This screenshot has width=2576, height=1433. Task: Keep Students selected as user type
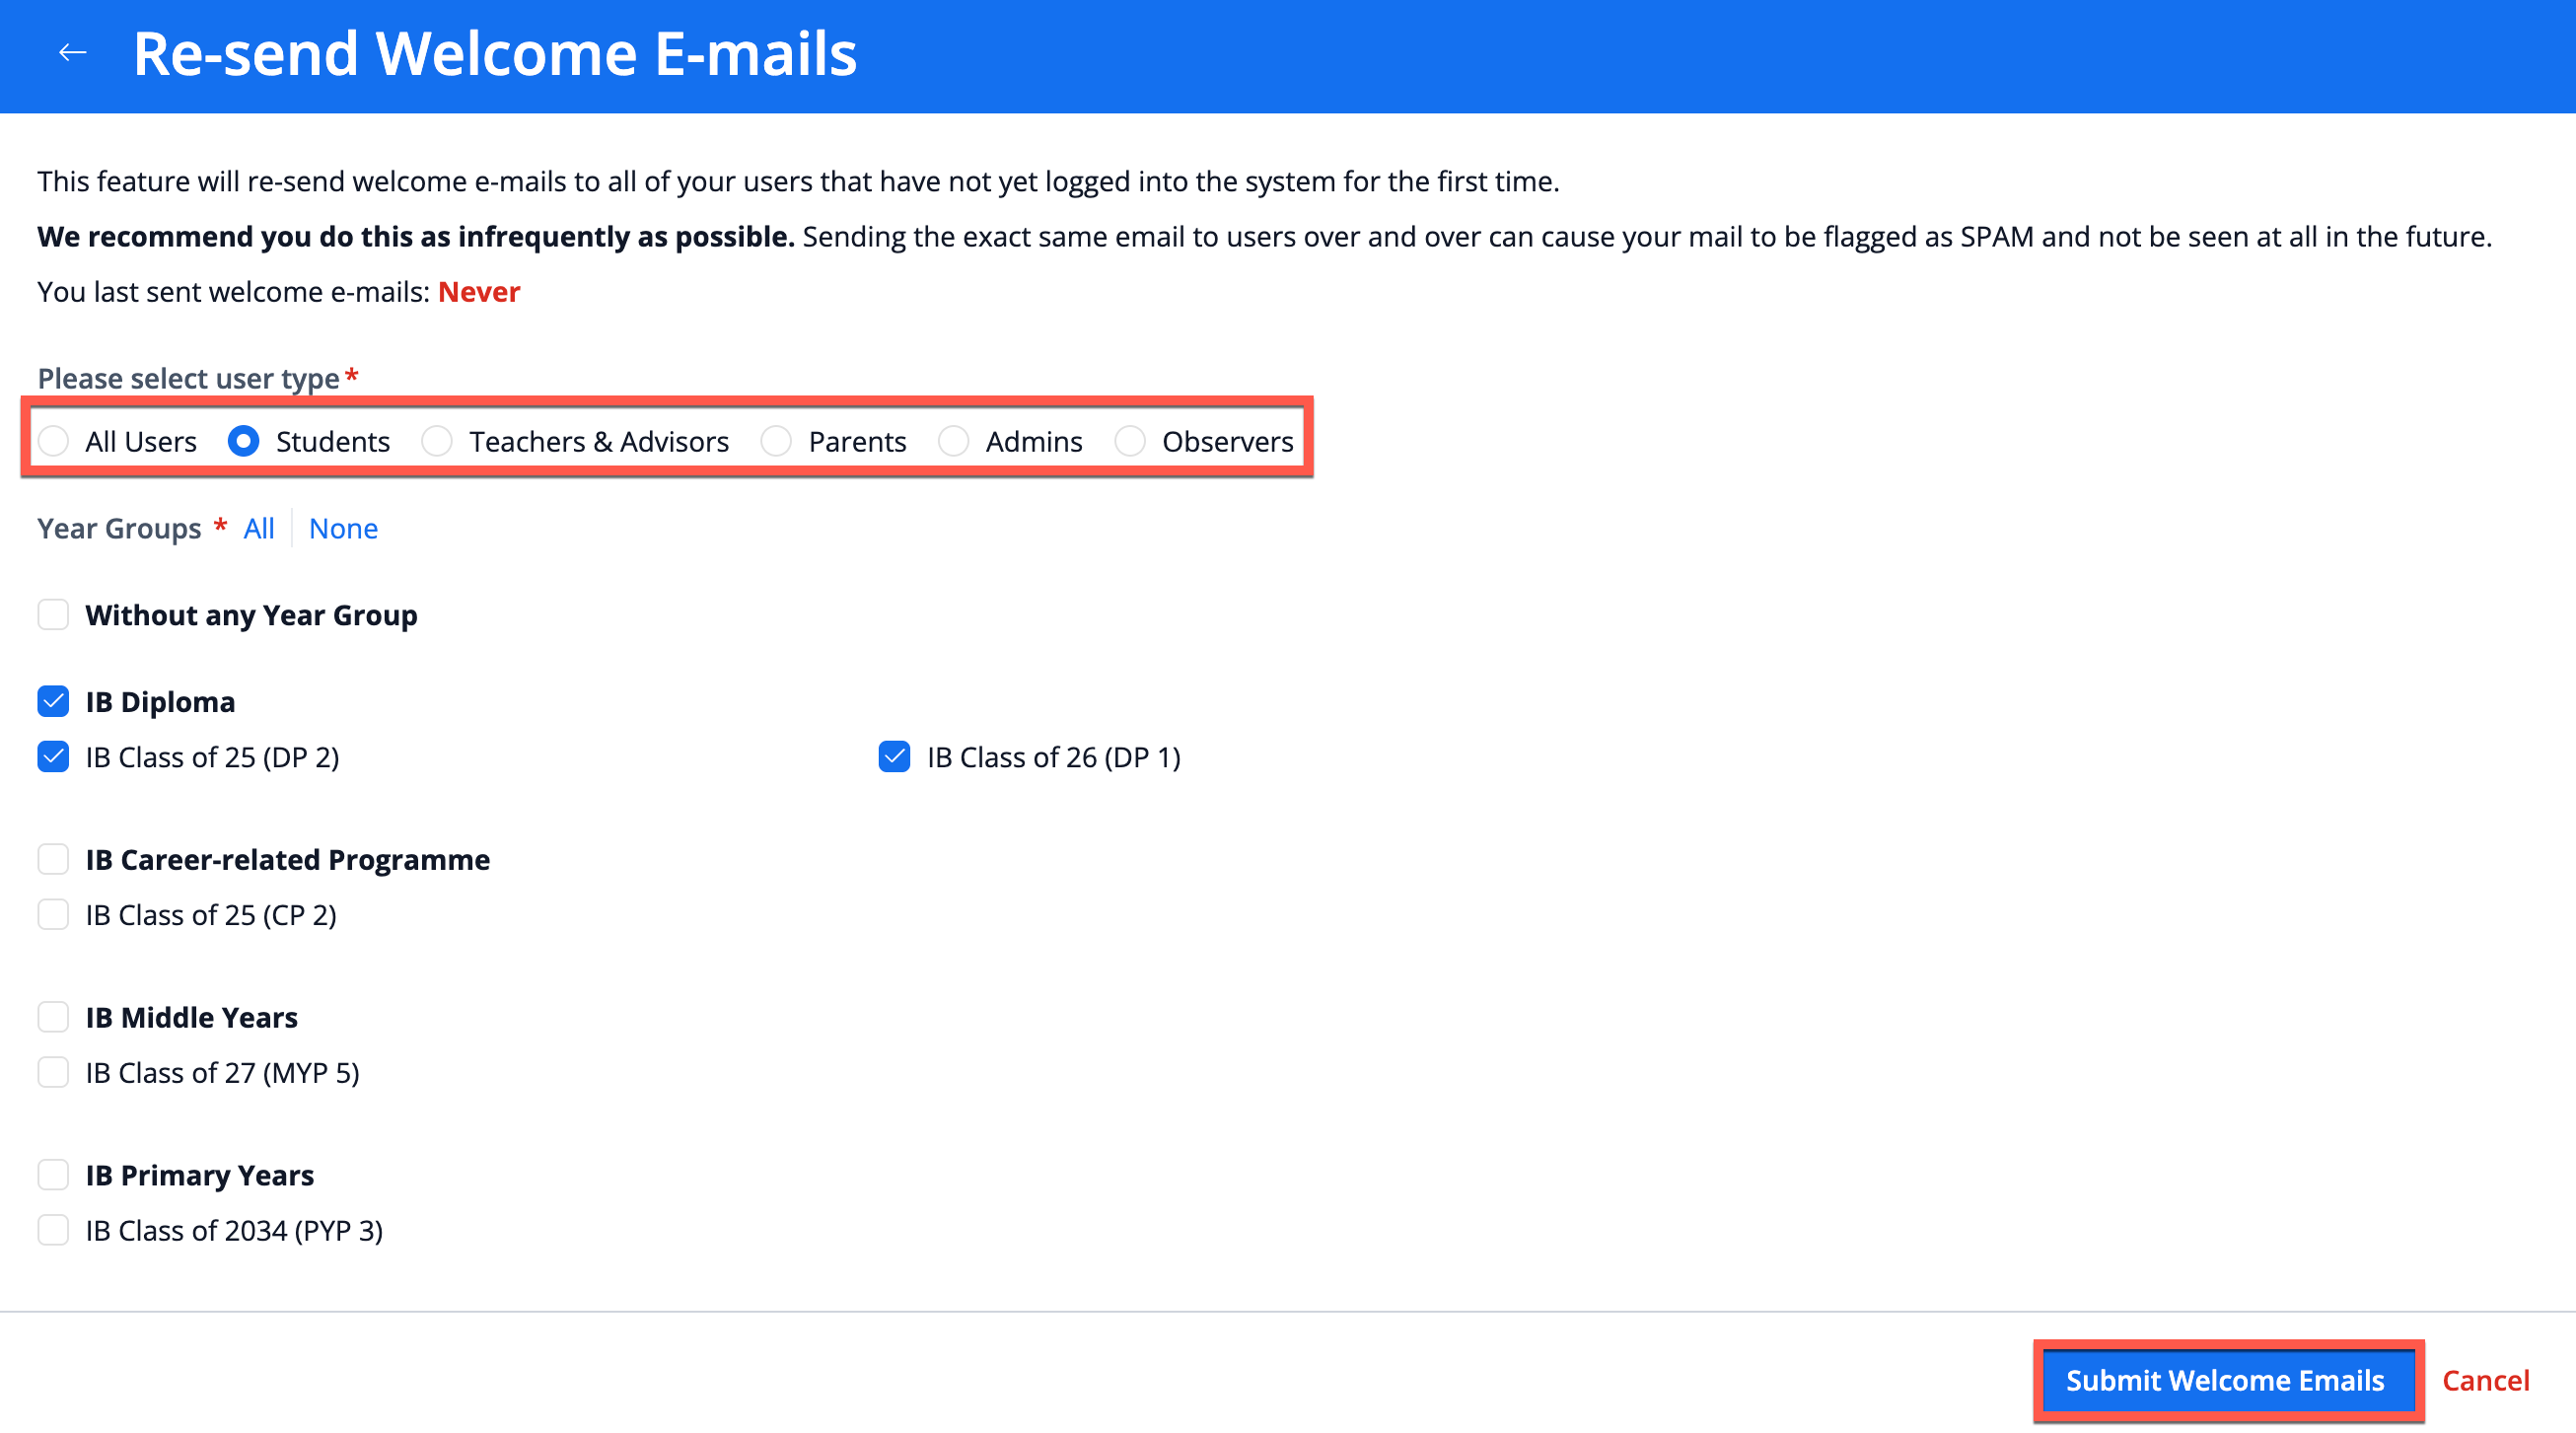click(x=243, y=441)
